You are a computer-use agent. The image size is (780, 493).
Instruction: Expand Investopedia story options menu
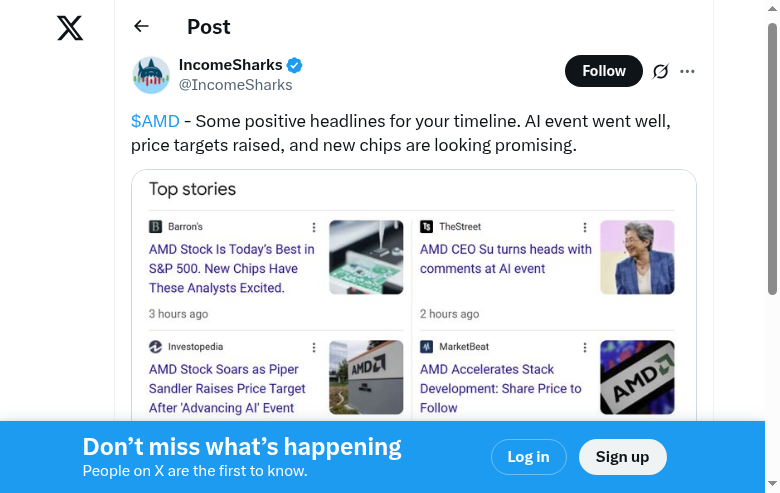[314, 347]
